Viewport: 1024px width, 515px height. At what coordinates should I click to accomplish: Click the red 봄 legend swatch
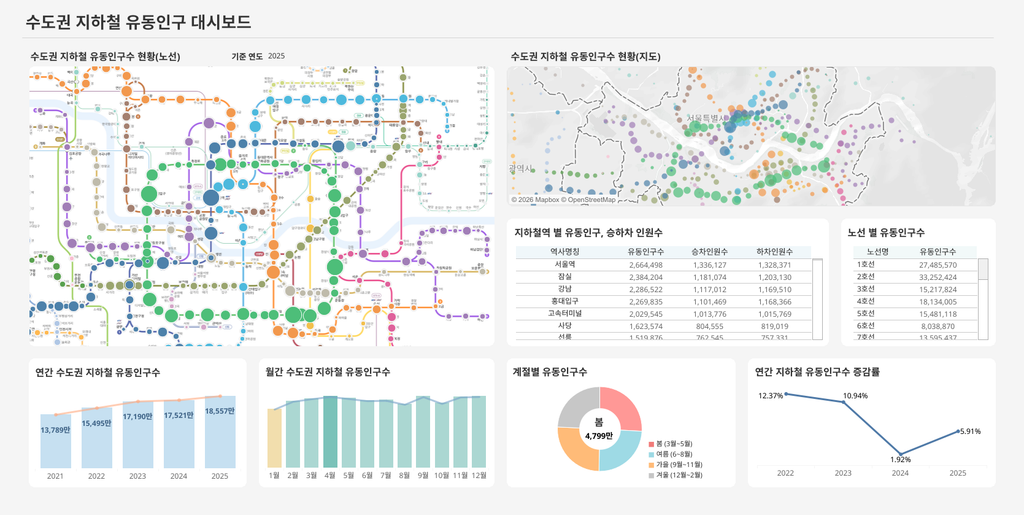650,443
